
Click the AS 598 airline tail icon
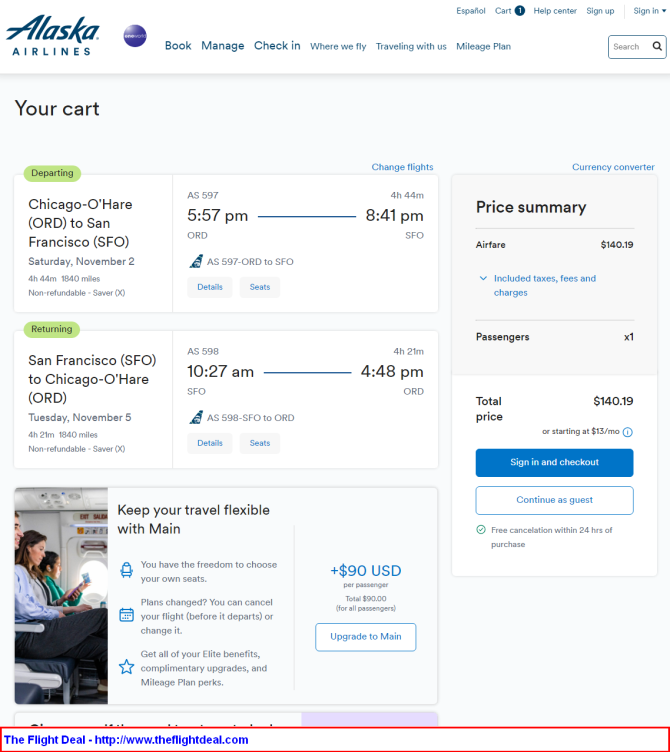(196, 417)
